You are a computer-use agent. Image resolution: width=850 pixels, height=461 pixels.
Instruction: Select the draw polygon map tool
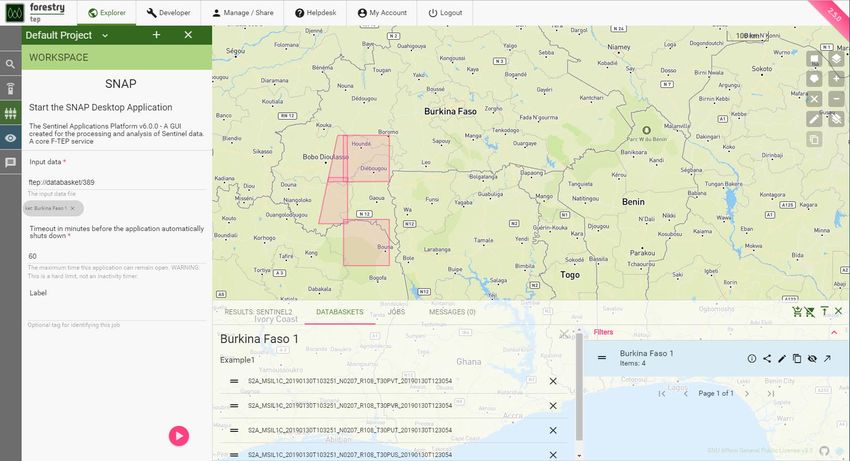814,79
